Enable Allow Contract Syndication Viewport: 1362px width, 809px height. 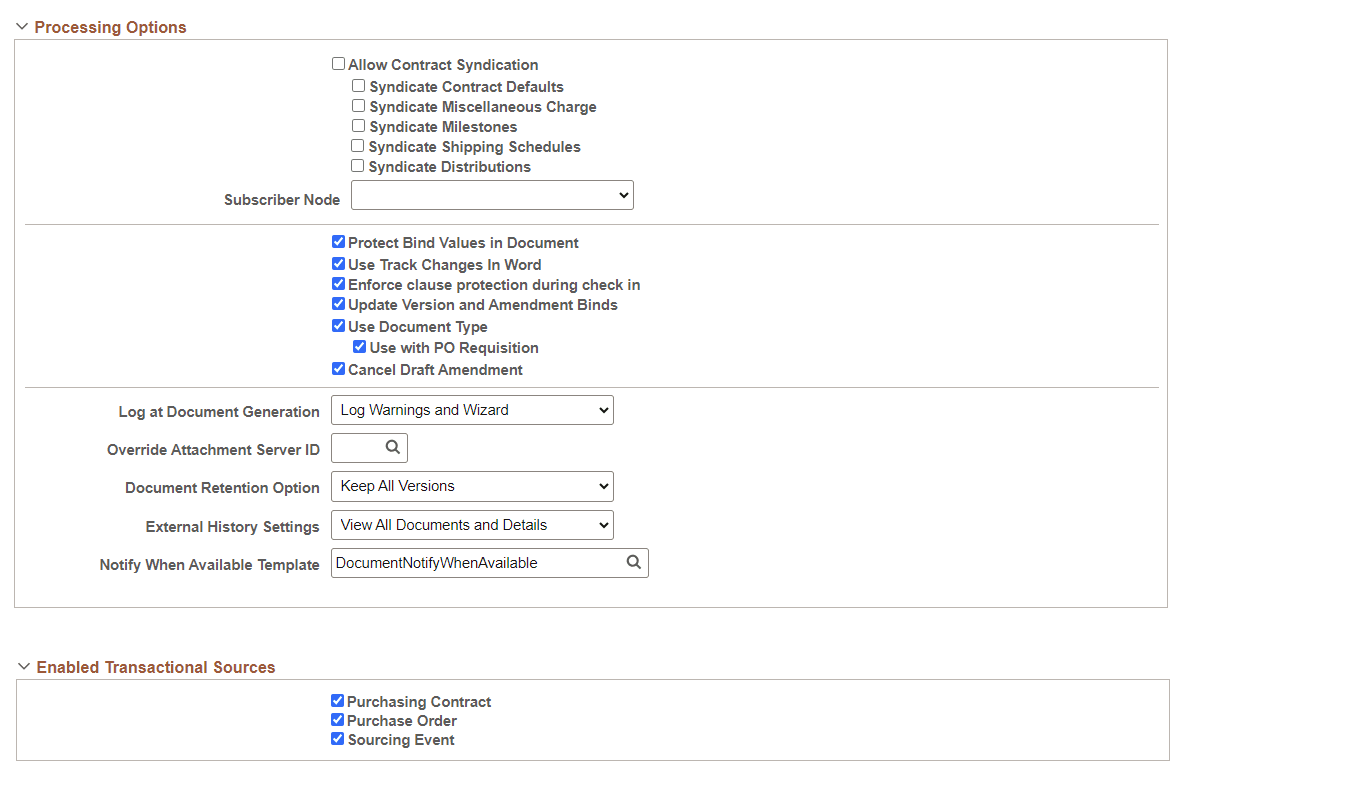(338, 63)
